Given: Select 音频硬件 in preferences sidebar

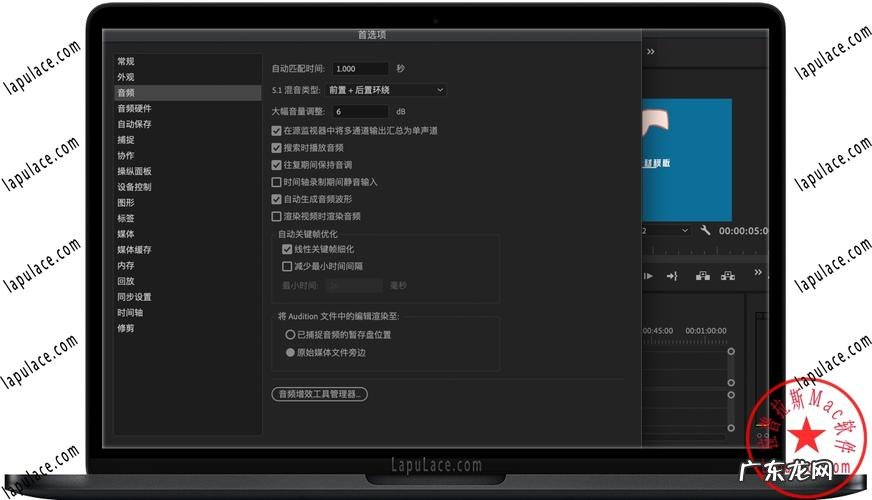Looking at the screenshot, I should point(134,108).
